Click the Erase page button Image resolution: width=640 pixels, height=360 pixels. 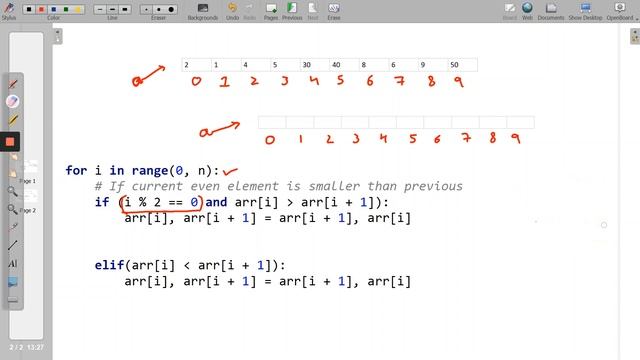(333, 11)
